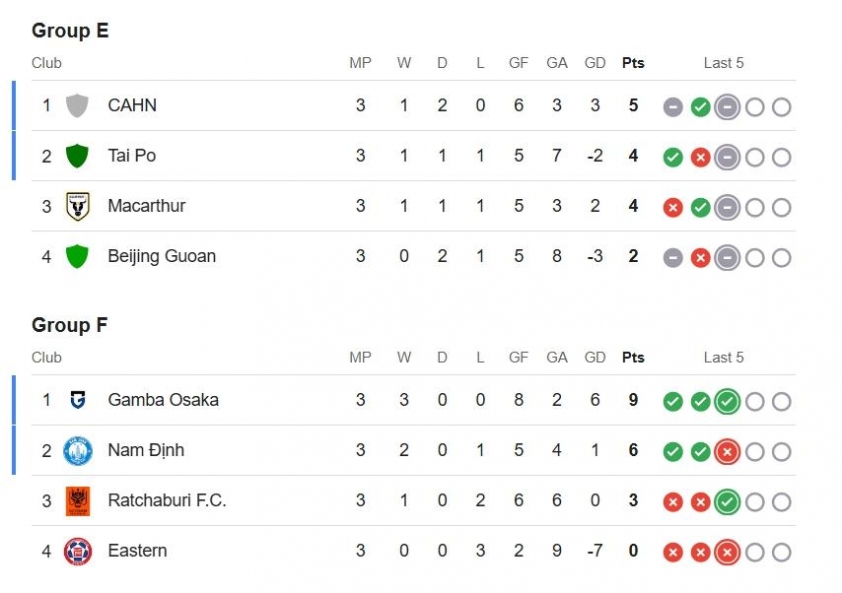Click the CAHN club crest icon
Viewport: 842px width, 593px height.
click(x=77, y=105)
